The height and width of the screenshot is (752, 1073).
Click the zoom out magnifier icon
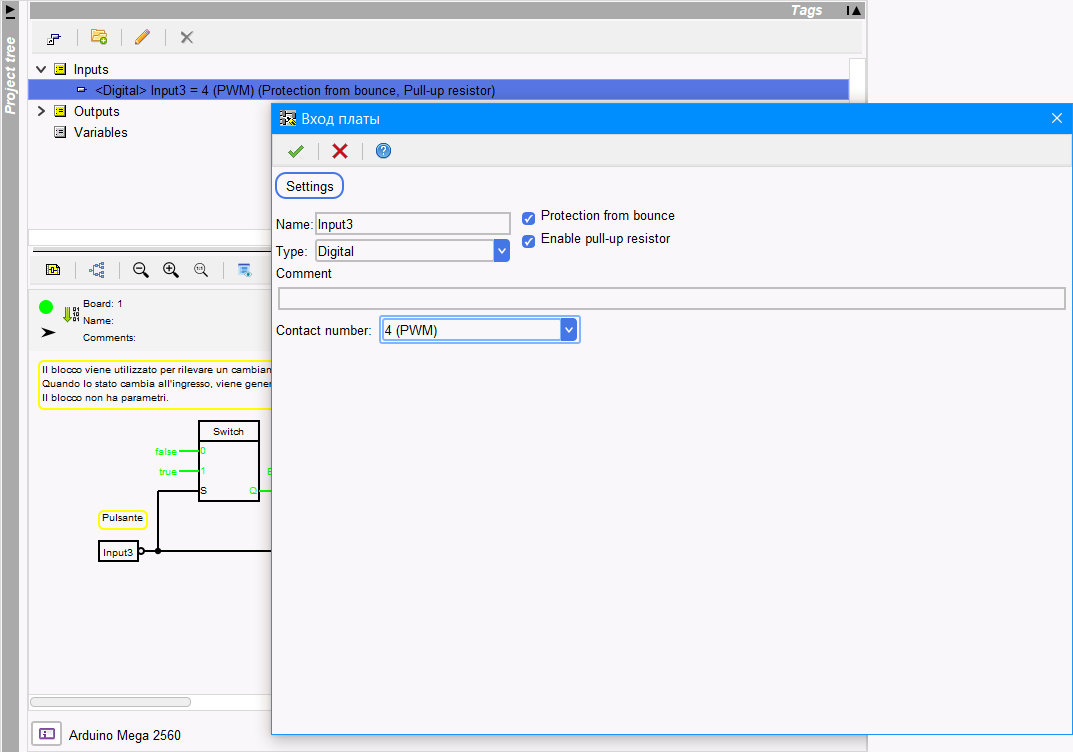(x=141, y=270)
